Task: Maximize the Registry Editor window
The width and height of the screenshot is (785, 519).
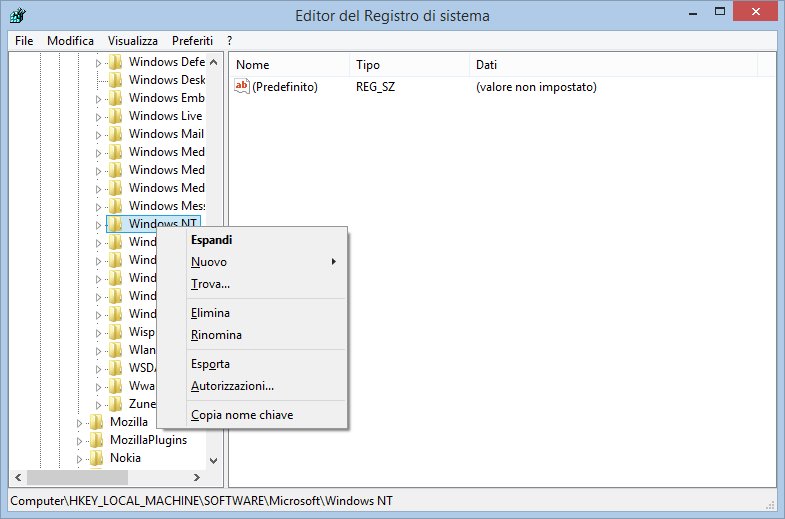Action: click(720, 12)
